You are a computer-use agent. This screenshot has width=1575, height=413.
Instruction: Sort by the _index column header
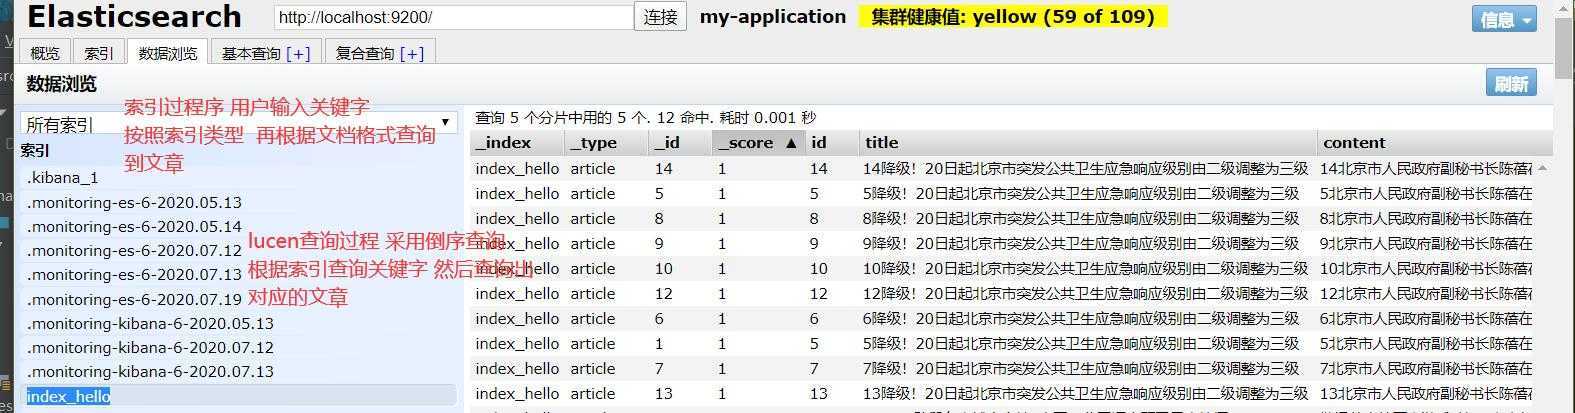coord(517,142)
